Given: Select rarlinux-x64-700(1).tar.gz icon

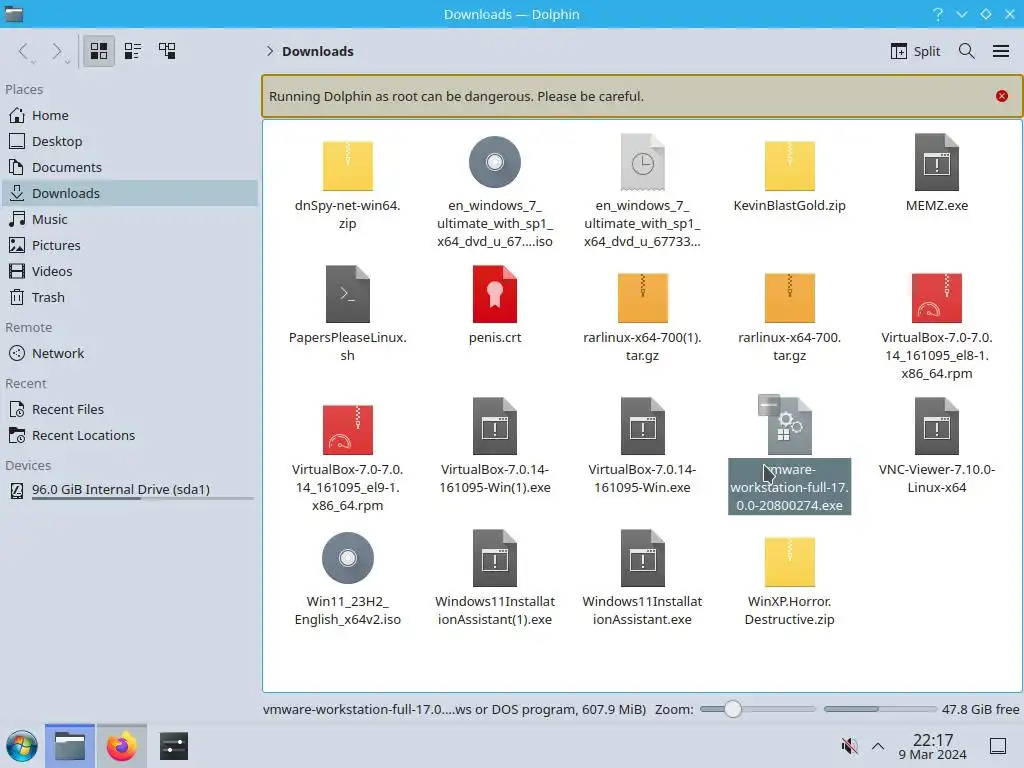Looking at the screenshot, I should [643, 297].
